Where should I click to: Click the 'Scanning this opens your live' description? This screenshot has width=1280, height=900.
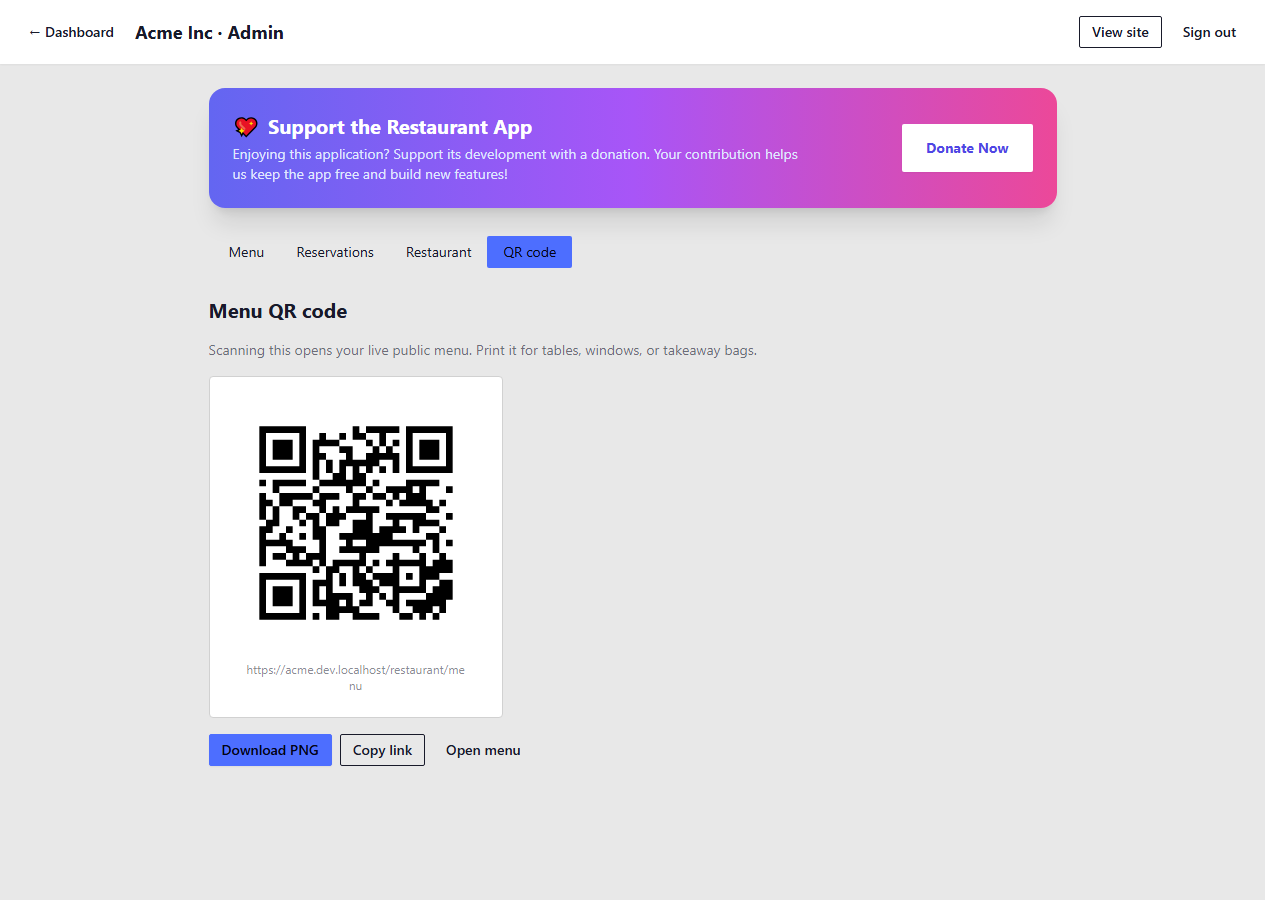click(x=483, y=351)
